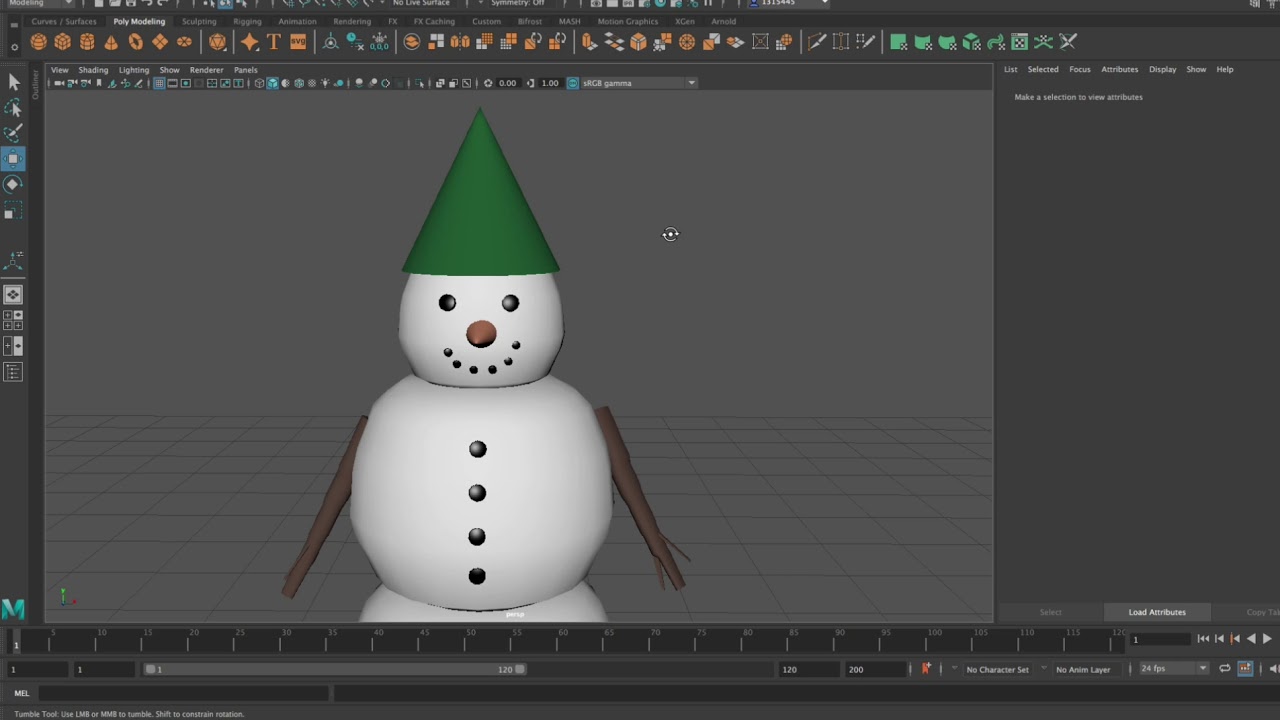
Task: Activate the Scale tool in the toolbox
Action: point(13,211)
